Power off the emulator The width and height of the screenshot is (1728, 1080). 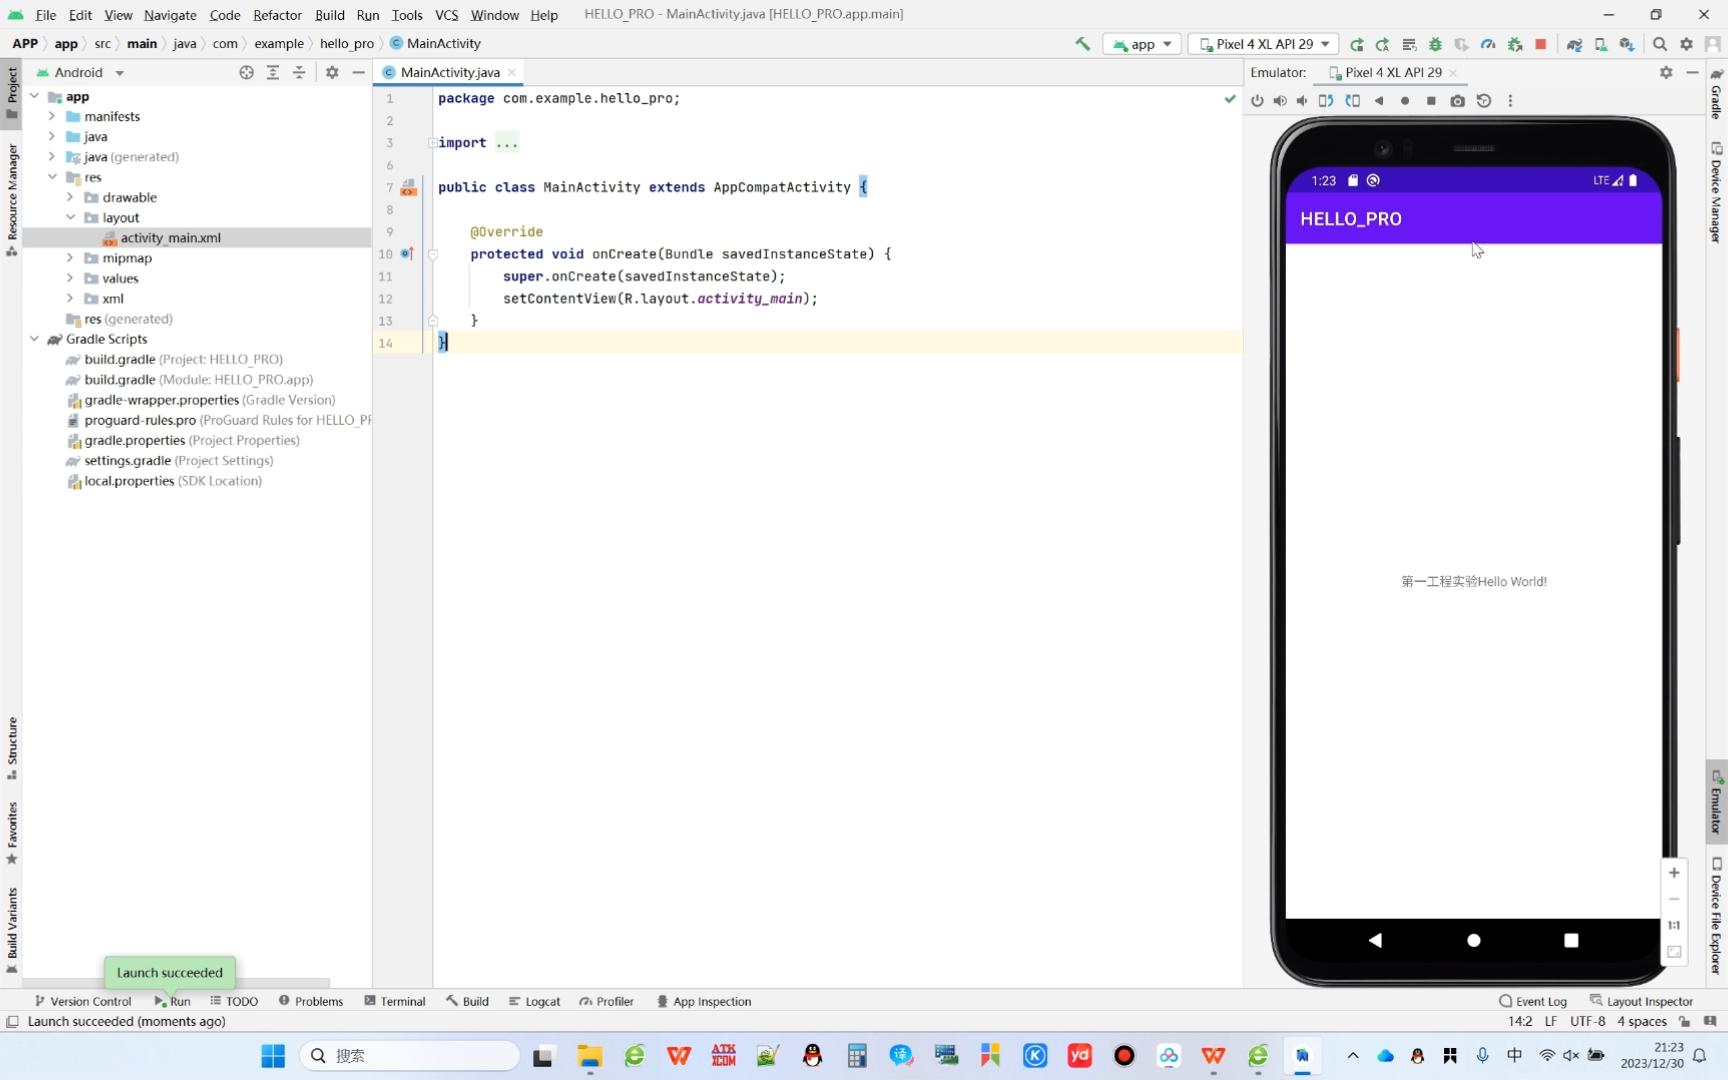coord(1256,100)
